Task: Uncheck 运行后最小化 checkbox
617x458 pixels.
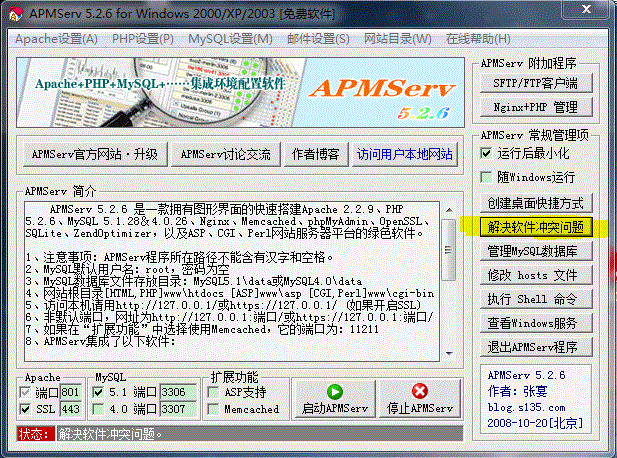Action: coord(486,153)
